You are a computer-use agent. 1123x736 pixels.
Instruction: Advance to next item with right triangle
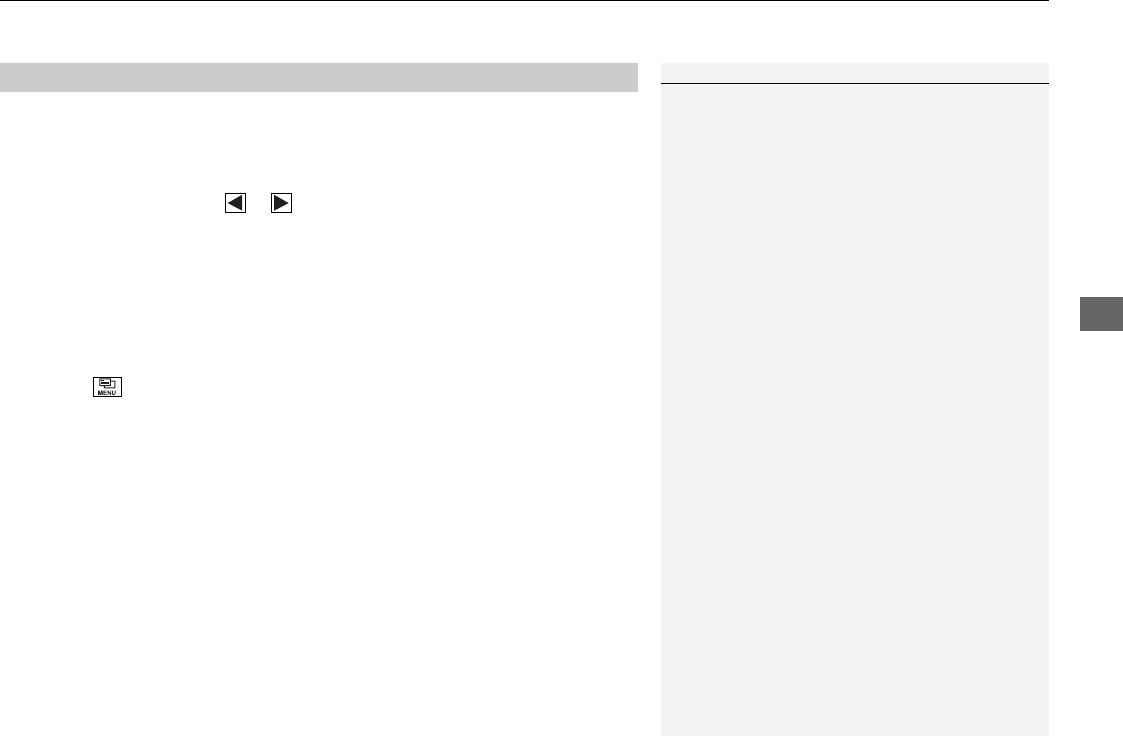click(x=281, y=203)
